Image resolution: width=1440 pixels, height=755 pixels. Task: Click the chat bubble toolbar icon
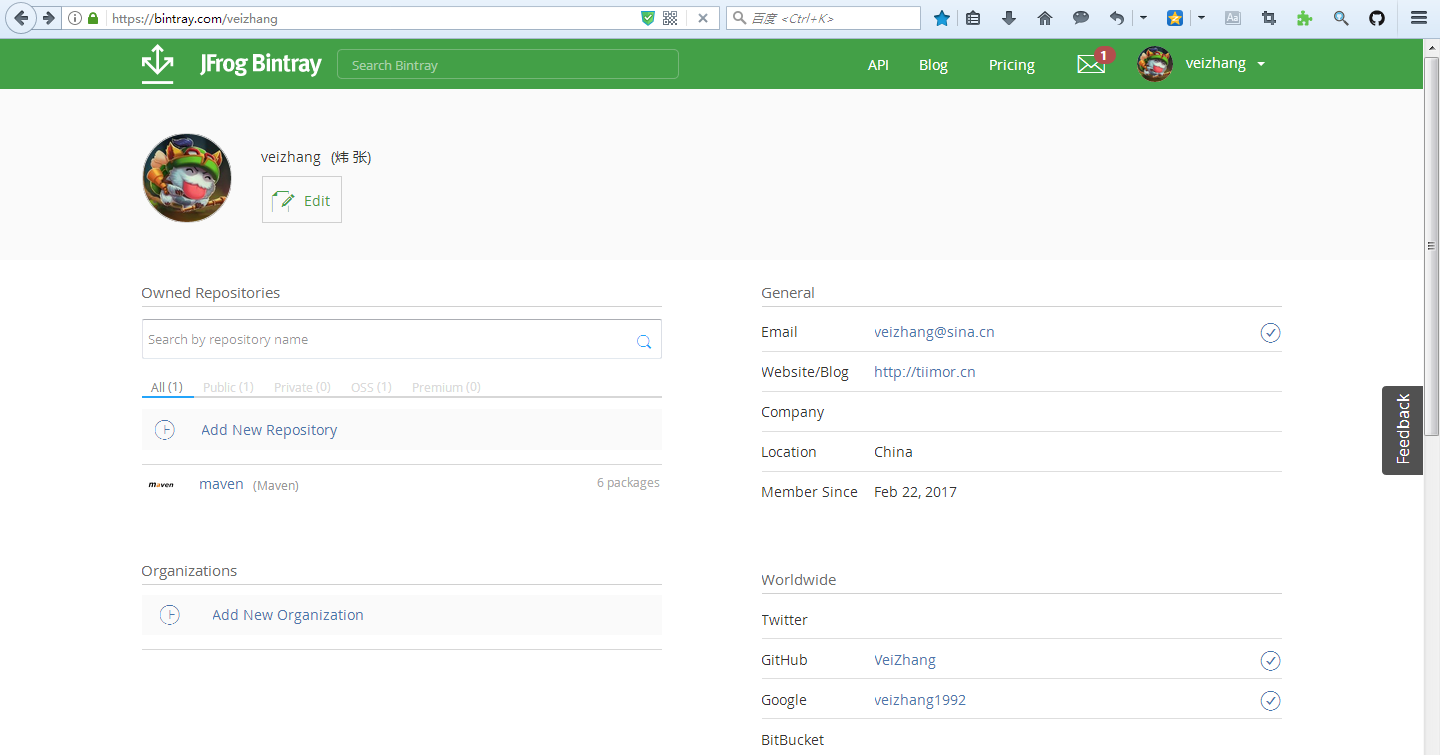(x=1081, y=18)
